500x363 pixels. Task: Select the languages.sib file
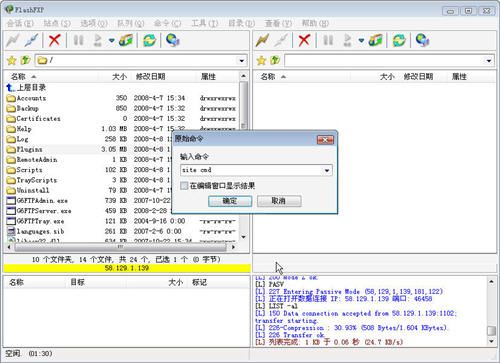35,231
